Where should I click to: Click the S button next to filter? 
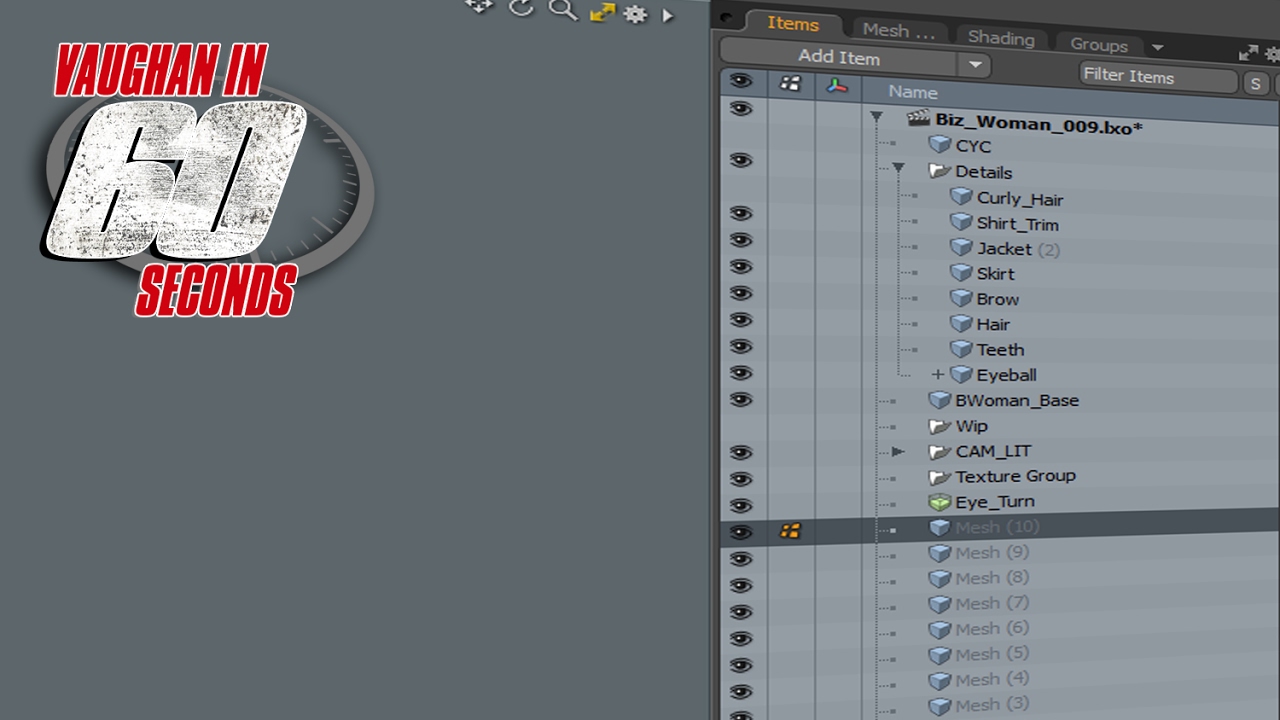[1255, 84]
